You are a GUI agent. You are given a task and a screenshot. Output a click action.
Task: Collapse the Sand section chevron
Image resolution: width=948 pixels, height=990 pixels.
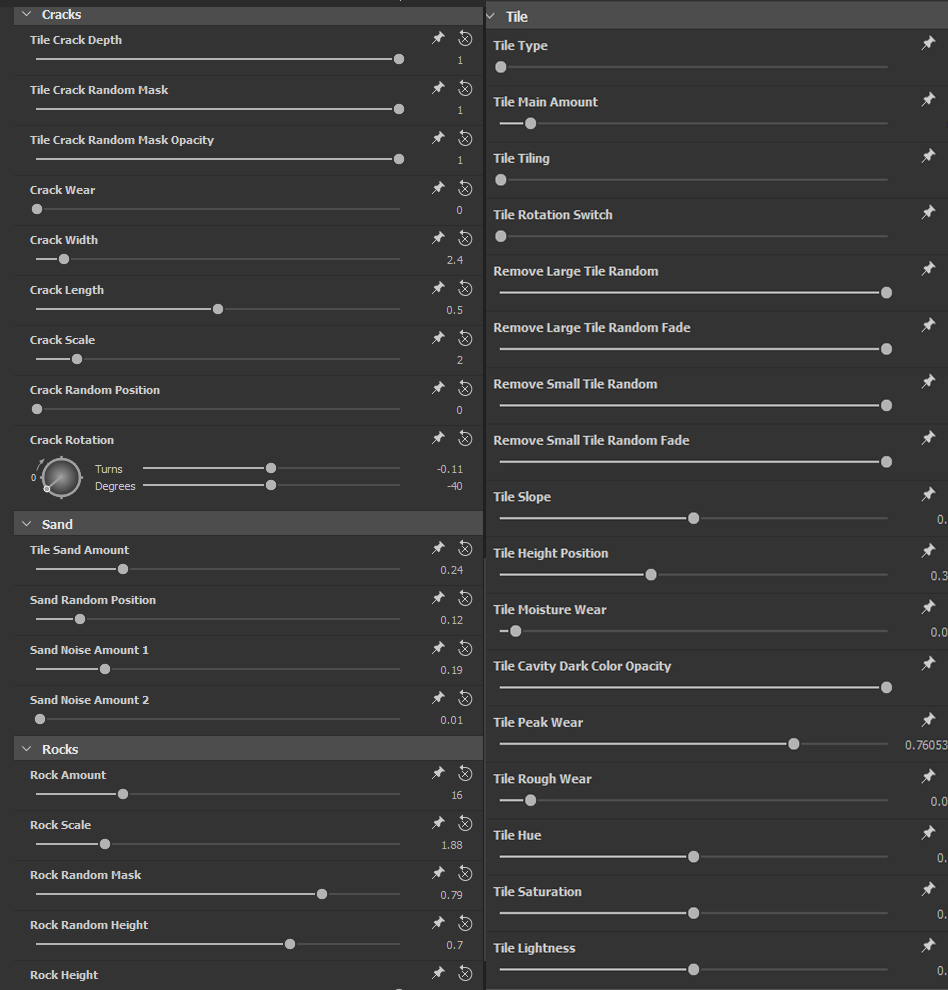pyautogui.click(x=27, y=524)
